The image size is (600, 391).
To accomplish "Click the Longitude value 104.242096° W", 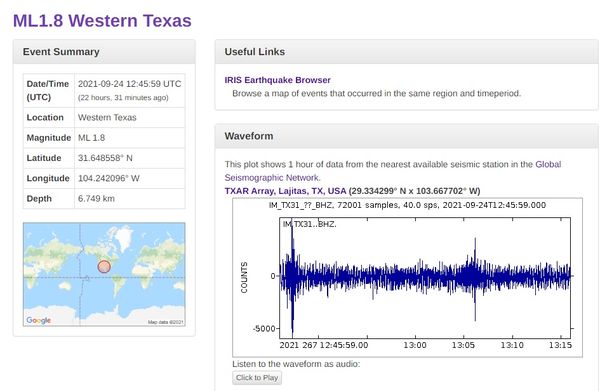I will [x=109, y=178].
